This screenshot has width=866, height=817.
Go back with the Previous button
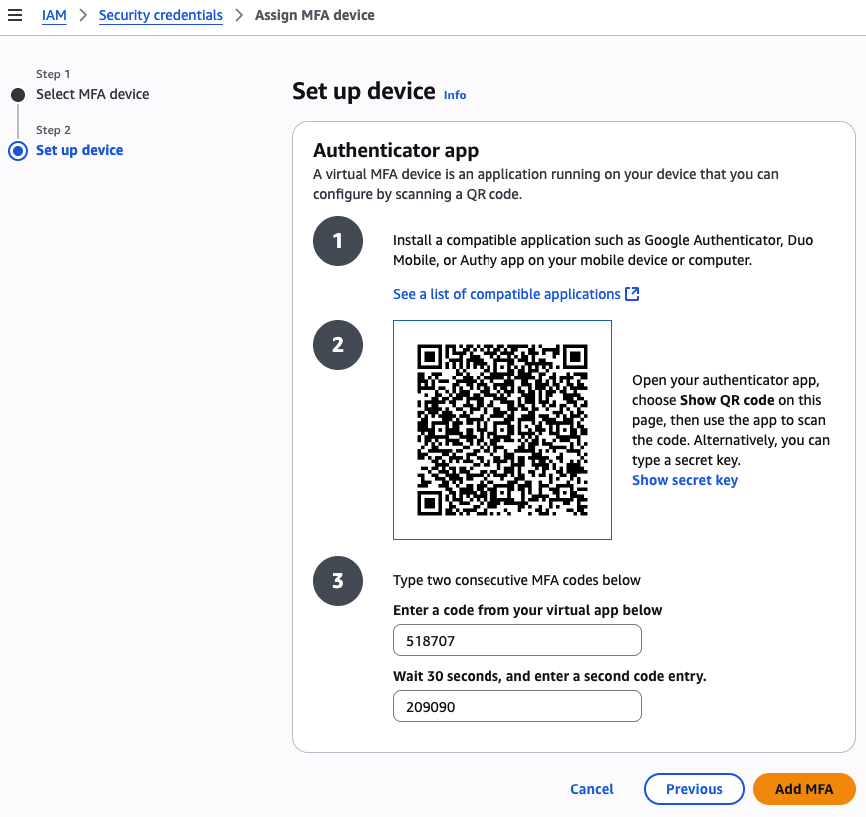pyautogui.click(x=694, y=789)
